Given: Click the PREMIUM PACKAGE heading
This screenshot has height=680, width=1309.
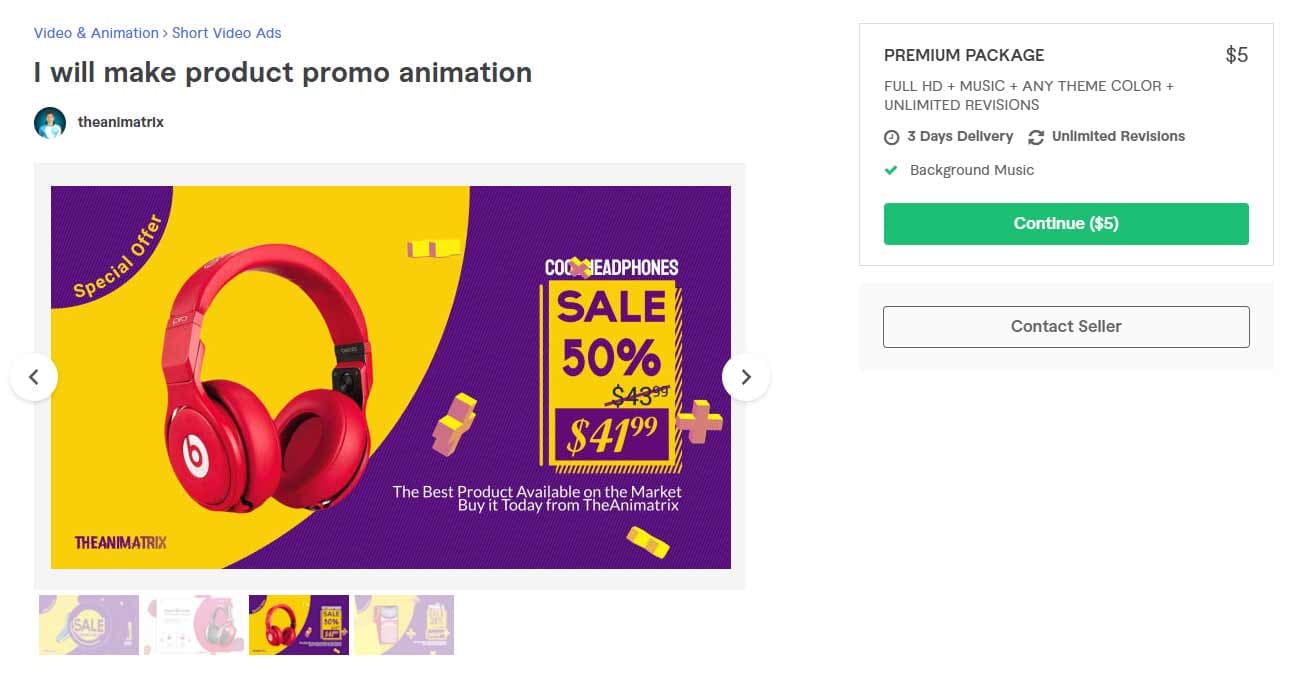Looking at the screenshot, I should 964,55.
